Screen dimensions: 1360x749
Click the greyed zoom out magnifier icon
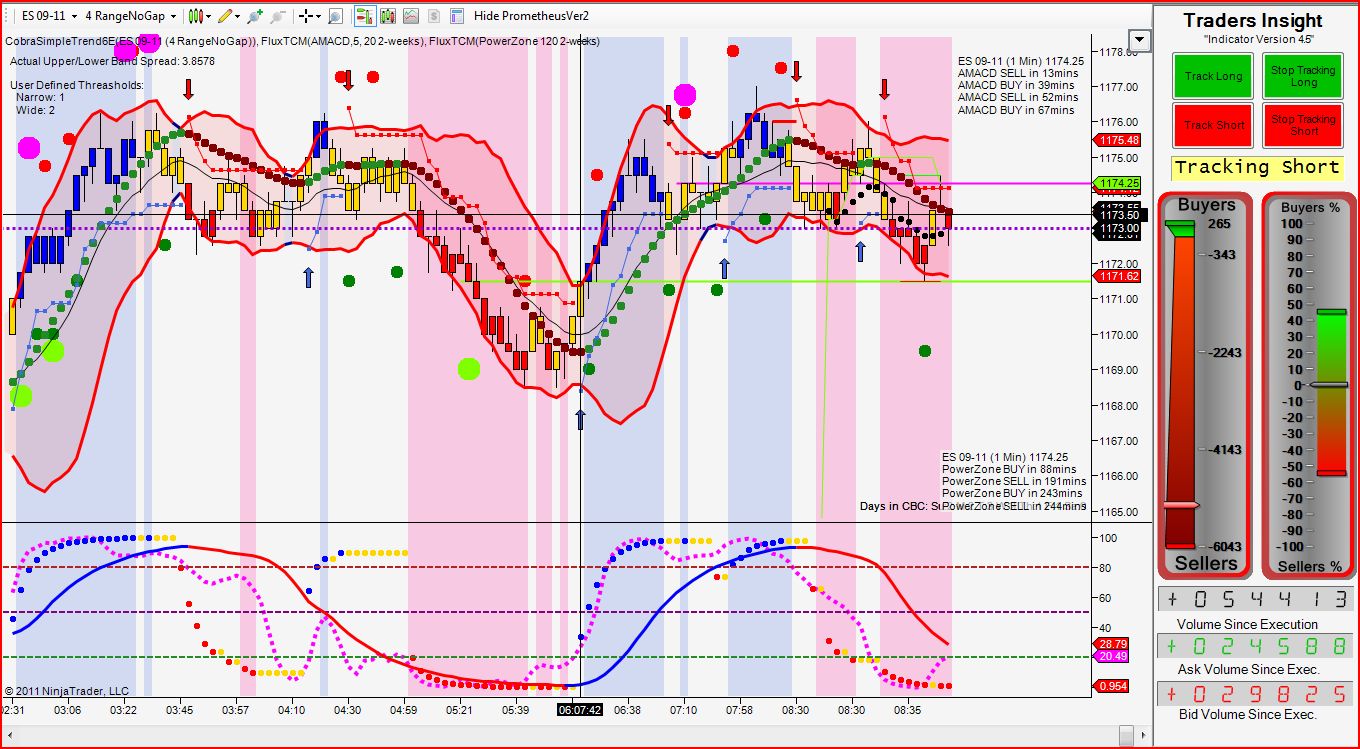point(278,16)
